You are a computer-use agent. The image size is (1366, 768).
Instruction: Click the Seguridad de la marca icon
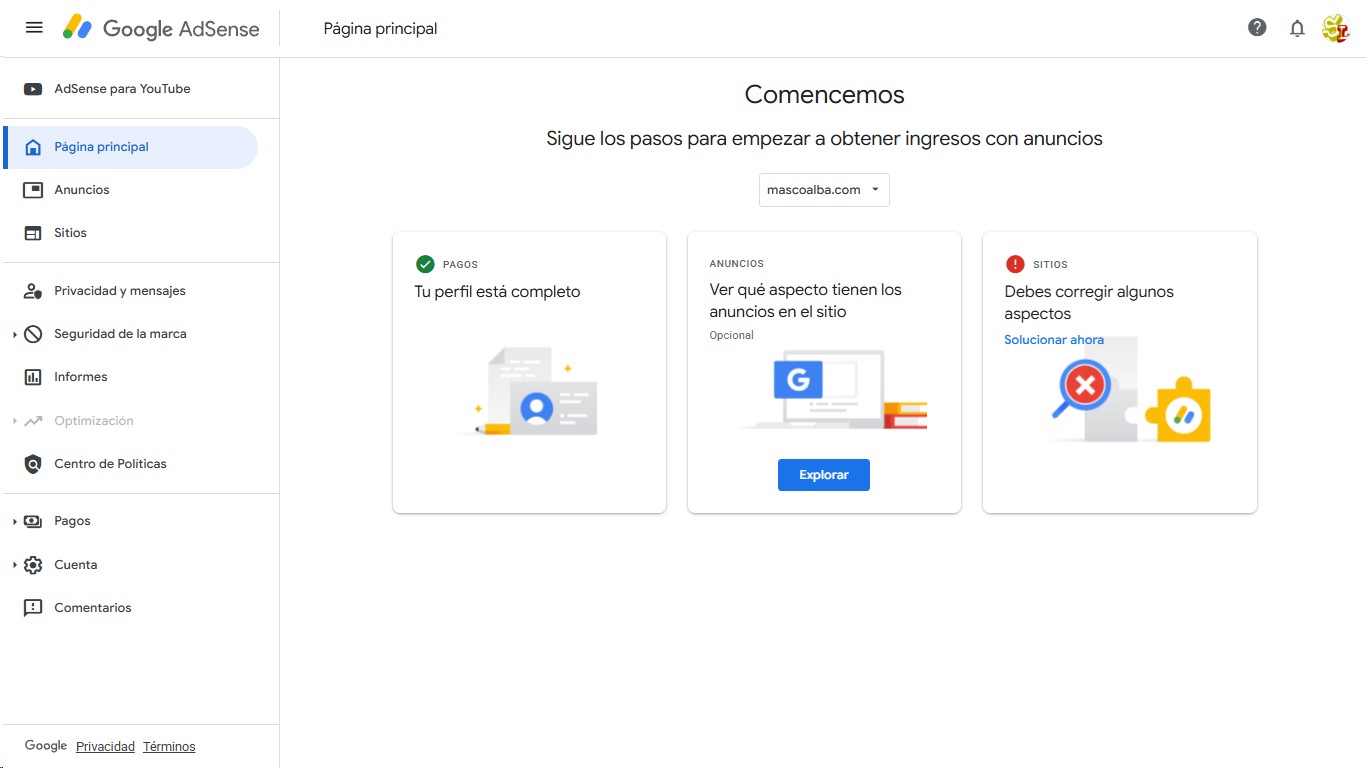pos(33,334)
